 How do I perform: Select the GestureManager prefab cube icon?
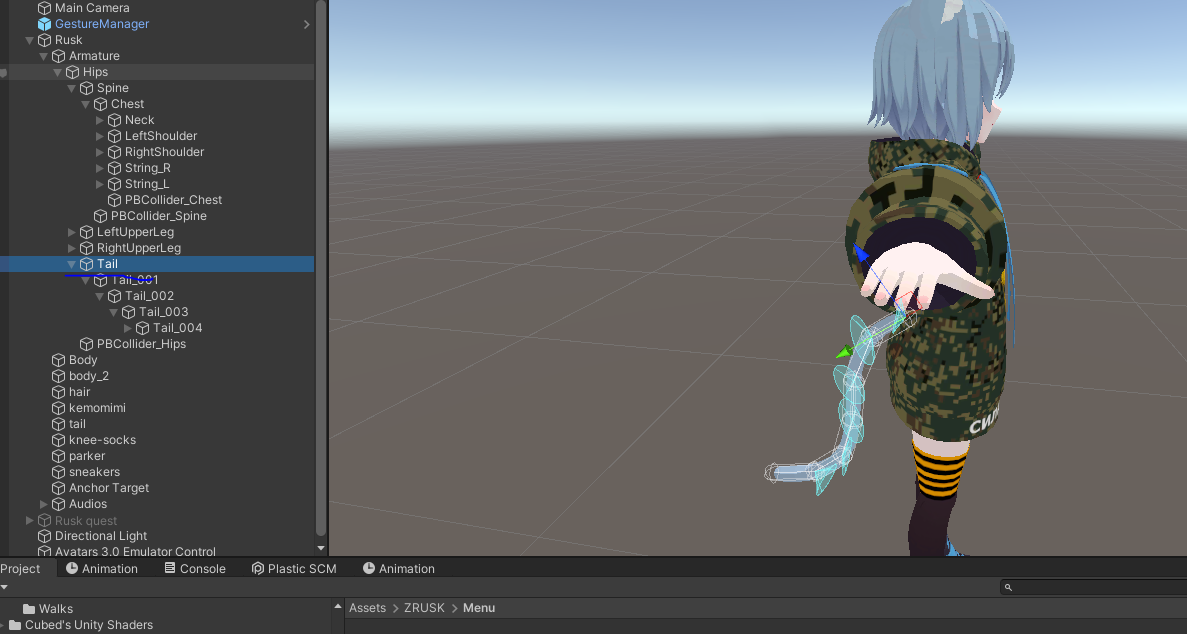click(x=45, y=23)
